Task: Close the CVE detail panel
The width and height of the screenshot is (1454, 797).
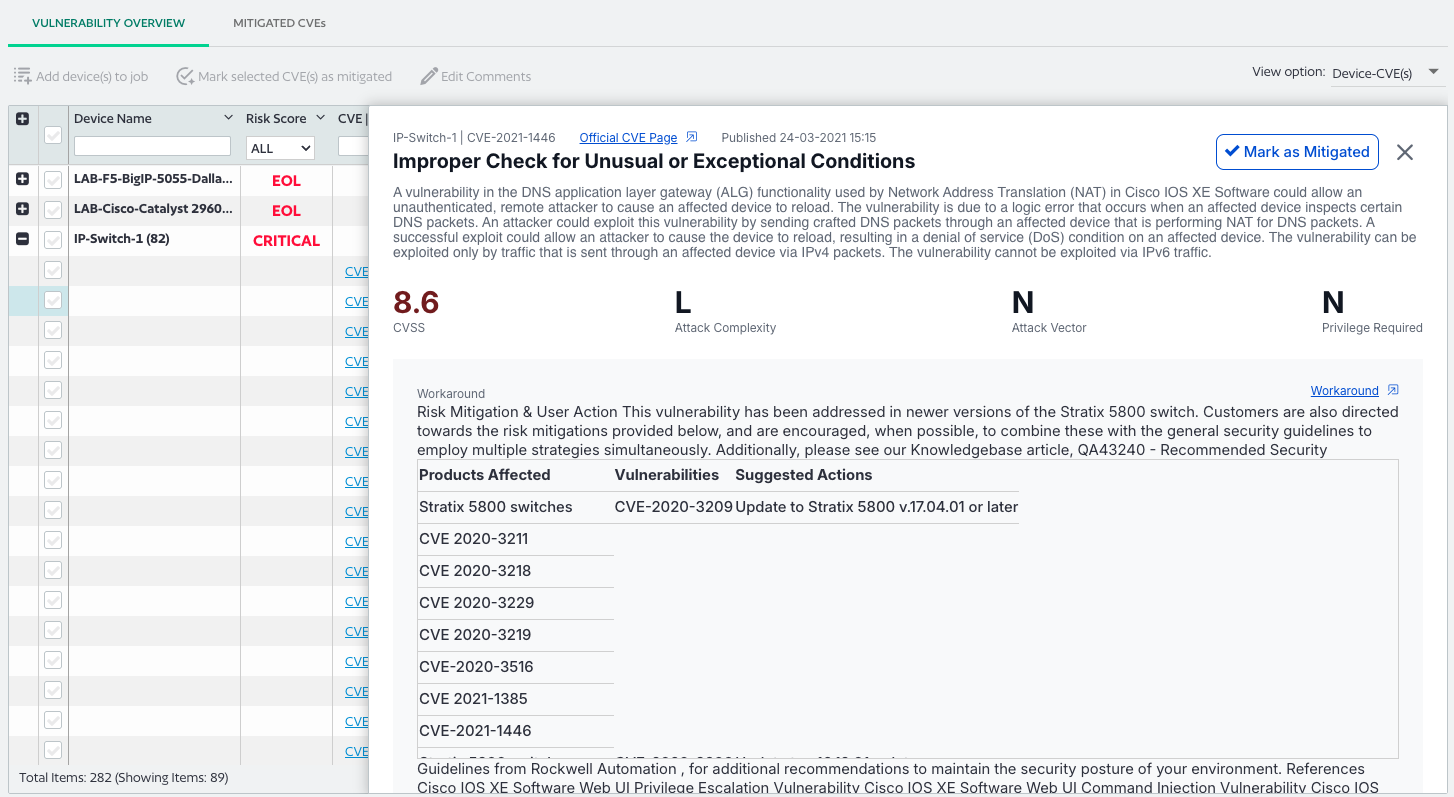Action: click(x=1405, y=152)
